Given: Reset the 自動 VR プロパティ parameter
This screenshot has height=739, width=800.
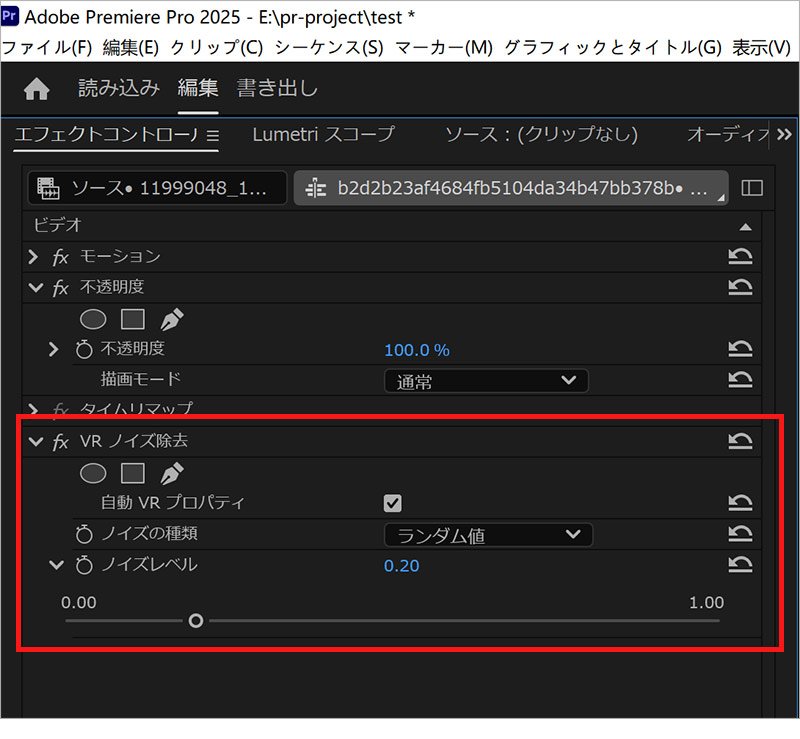Looking at the screenshot, I should 740,503.
